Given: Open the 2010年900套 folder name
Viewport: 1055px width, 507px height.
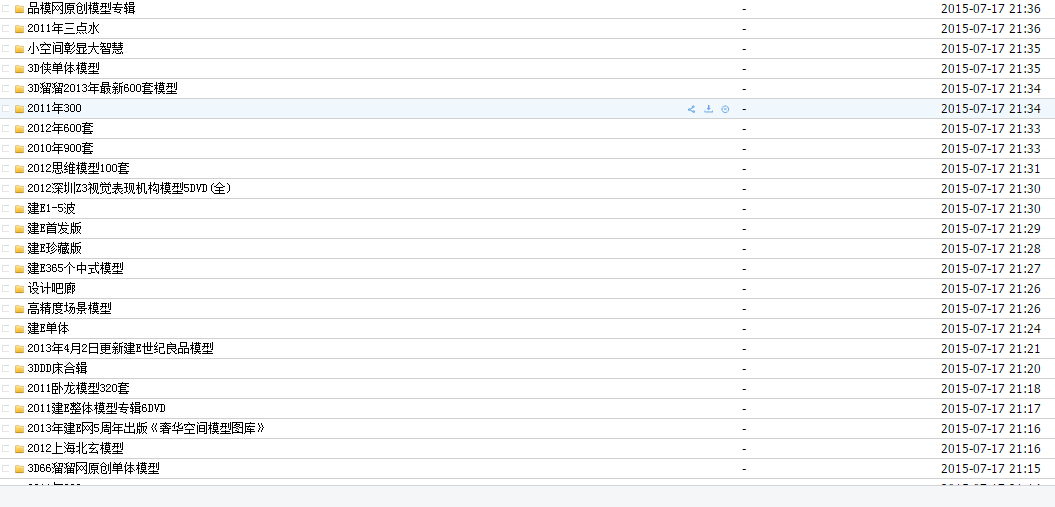Looking at the screenshot, I should tap(61, 149).
